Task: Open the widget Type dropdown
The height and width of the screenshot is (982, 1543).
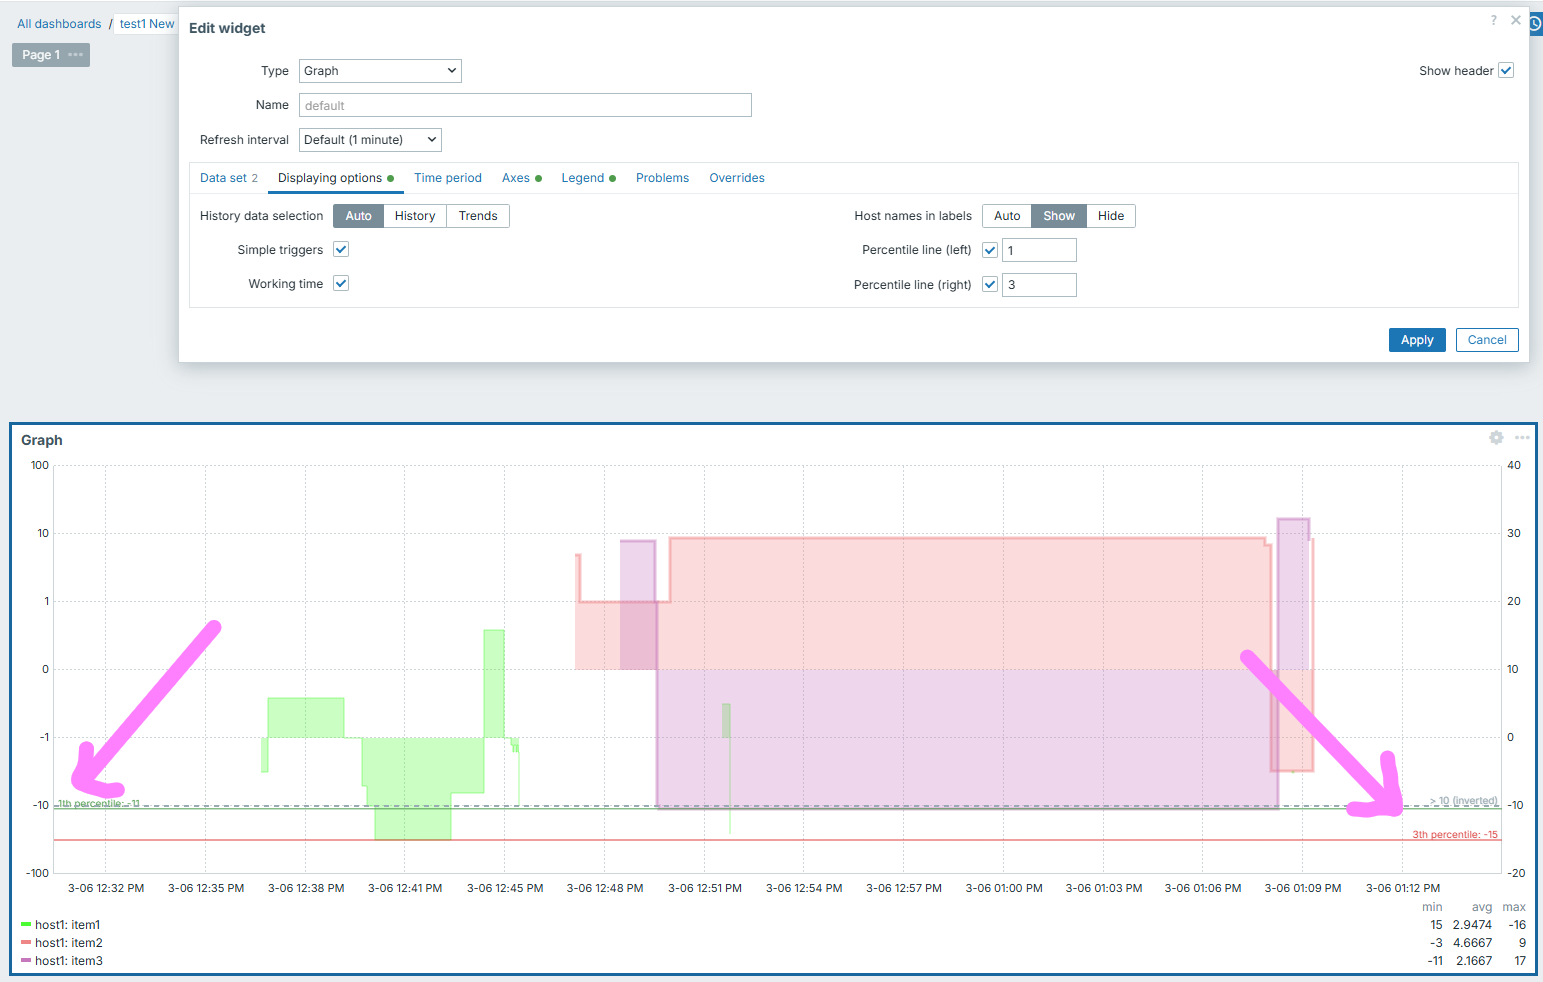Action: point(380,71)
